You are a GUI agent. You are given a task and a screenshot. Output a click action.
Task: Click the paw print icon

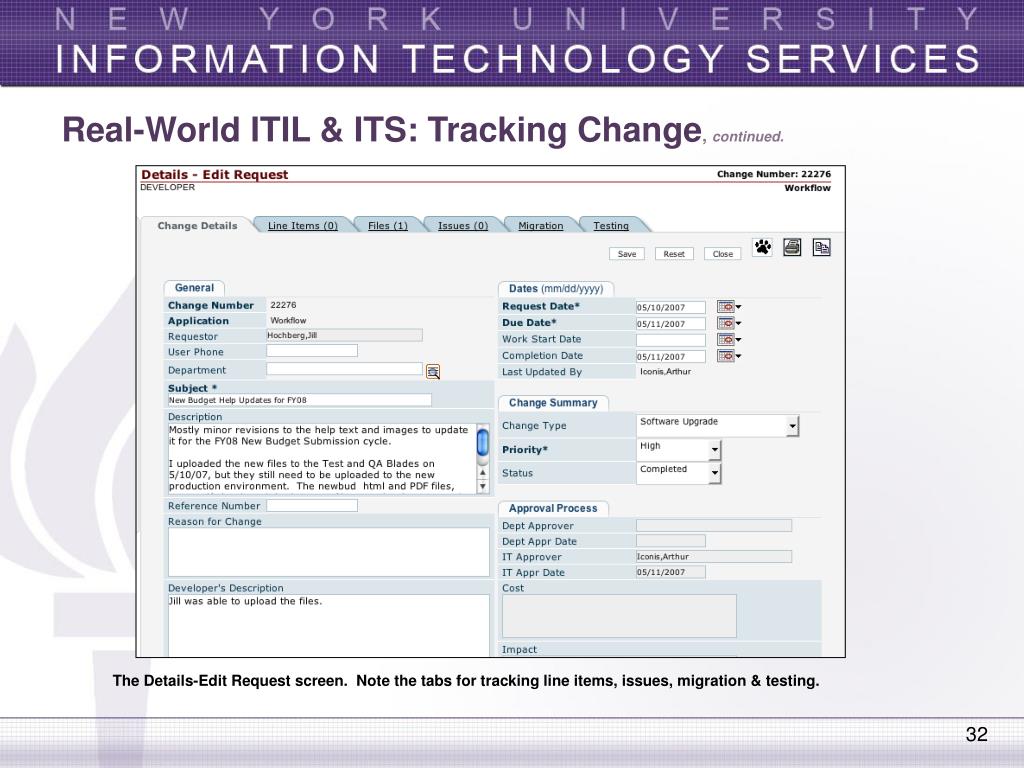[x=762, y=248]
